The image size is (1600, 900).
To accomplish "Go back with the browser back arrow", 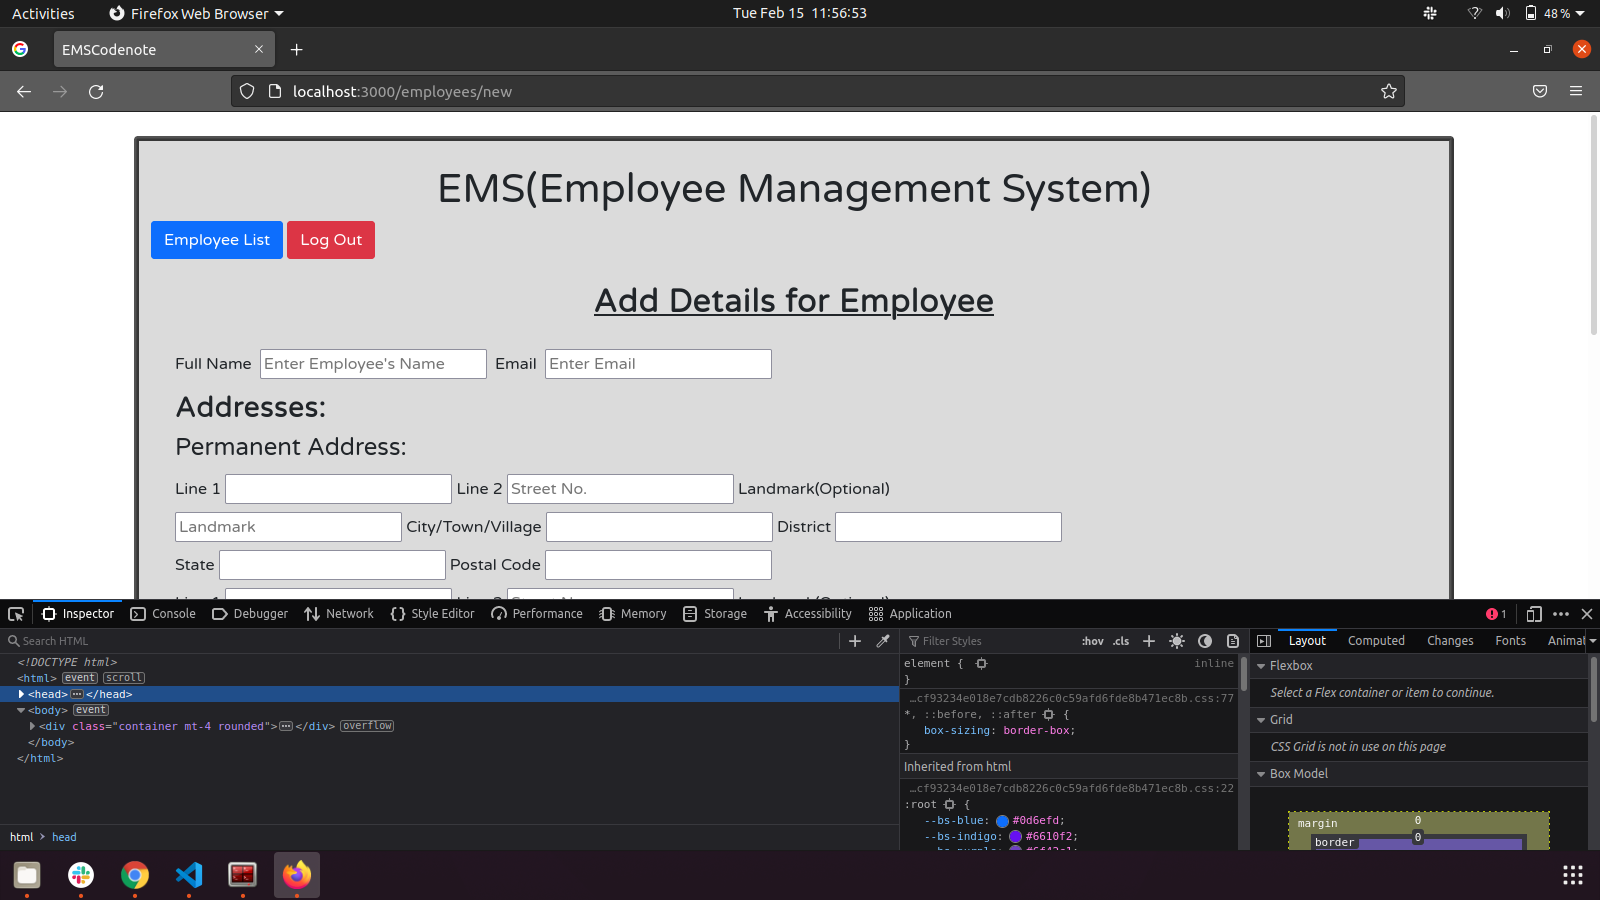I will tap(24, 92).
